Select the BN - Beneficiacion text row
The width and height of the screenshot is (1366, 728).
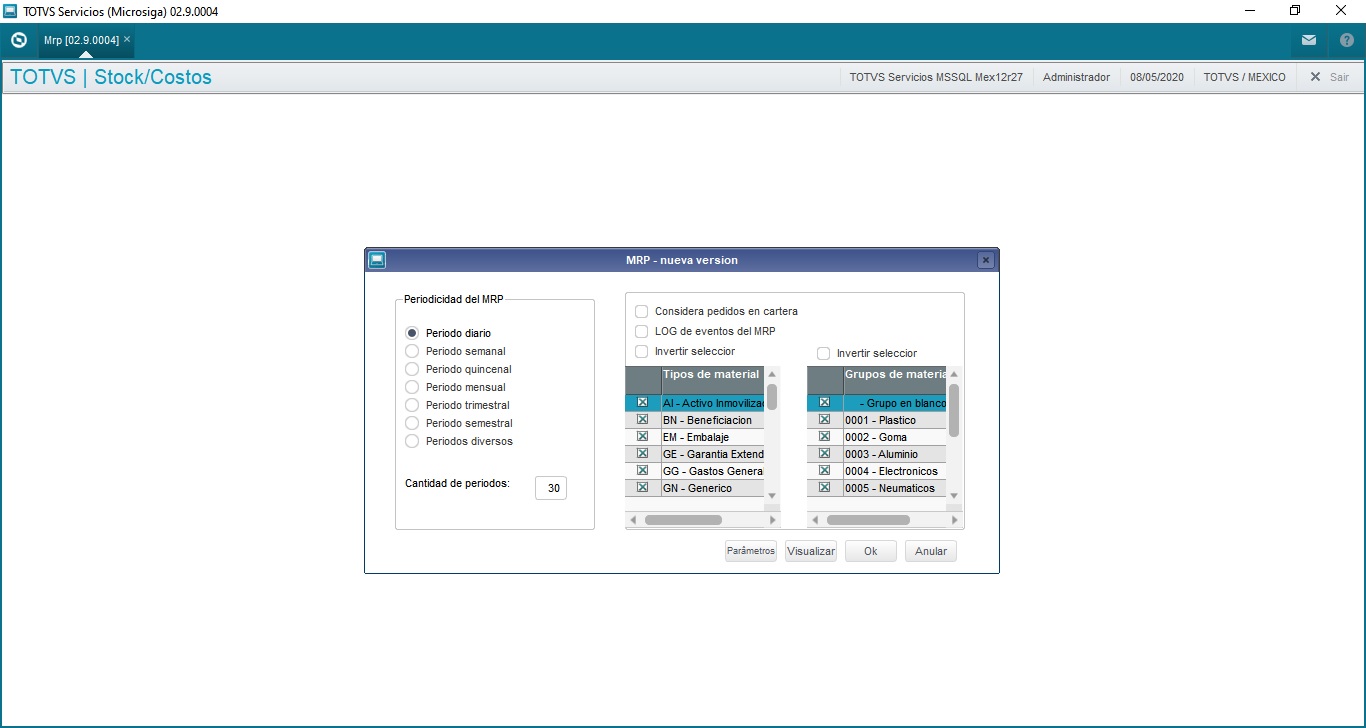[712, 420]
